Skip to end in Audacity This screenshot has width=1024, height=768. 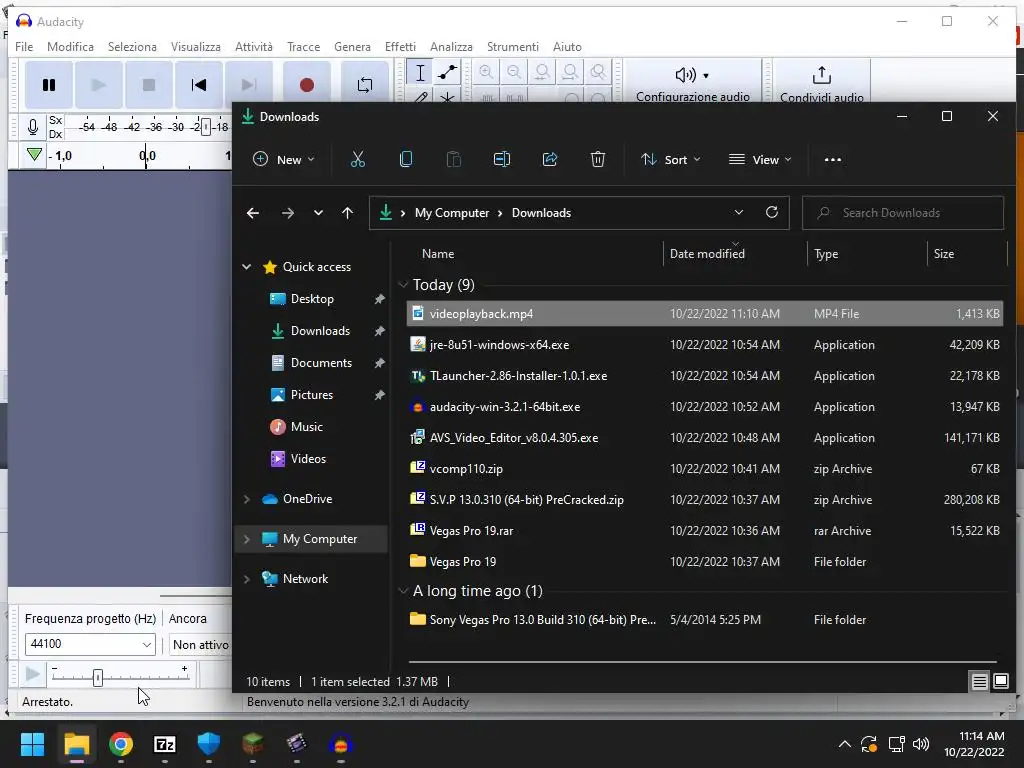pos(249,85)
